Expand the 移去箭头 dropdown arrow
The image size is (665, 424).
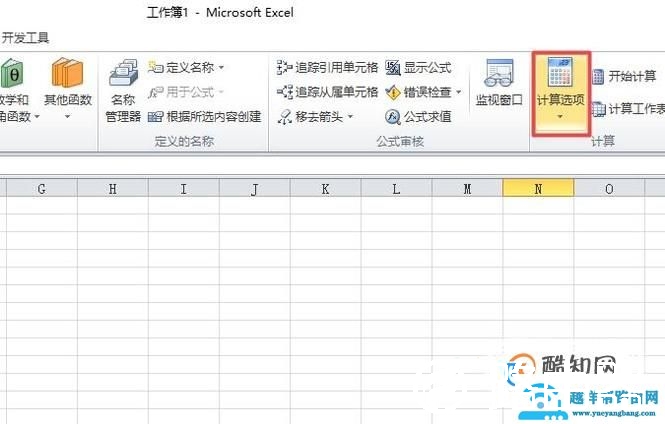[350, 116]
